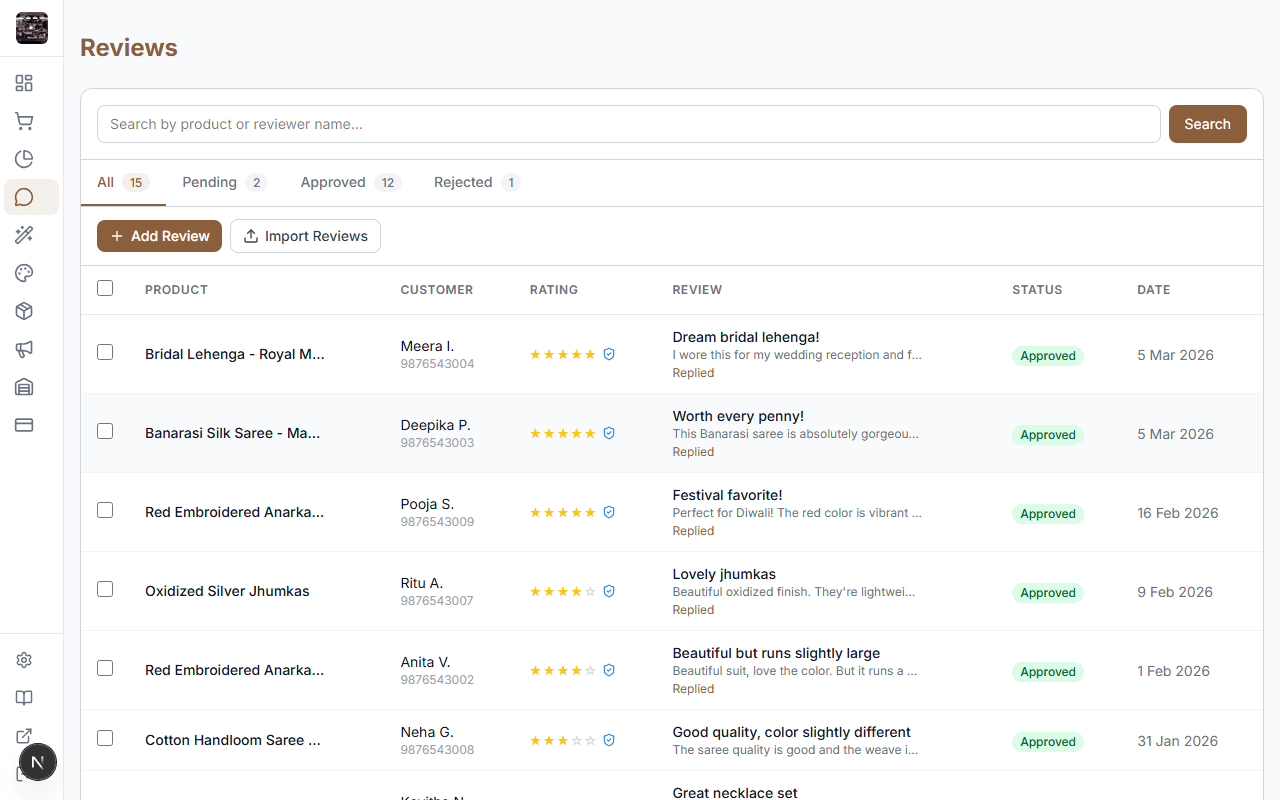Select checkbox for Meera I. review

(x=105, y=352)
